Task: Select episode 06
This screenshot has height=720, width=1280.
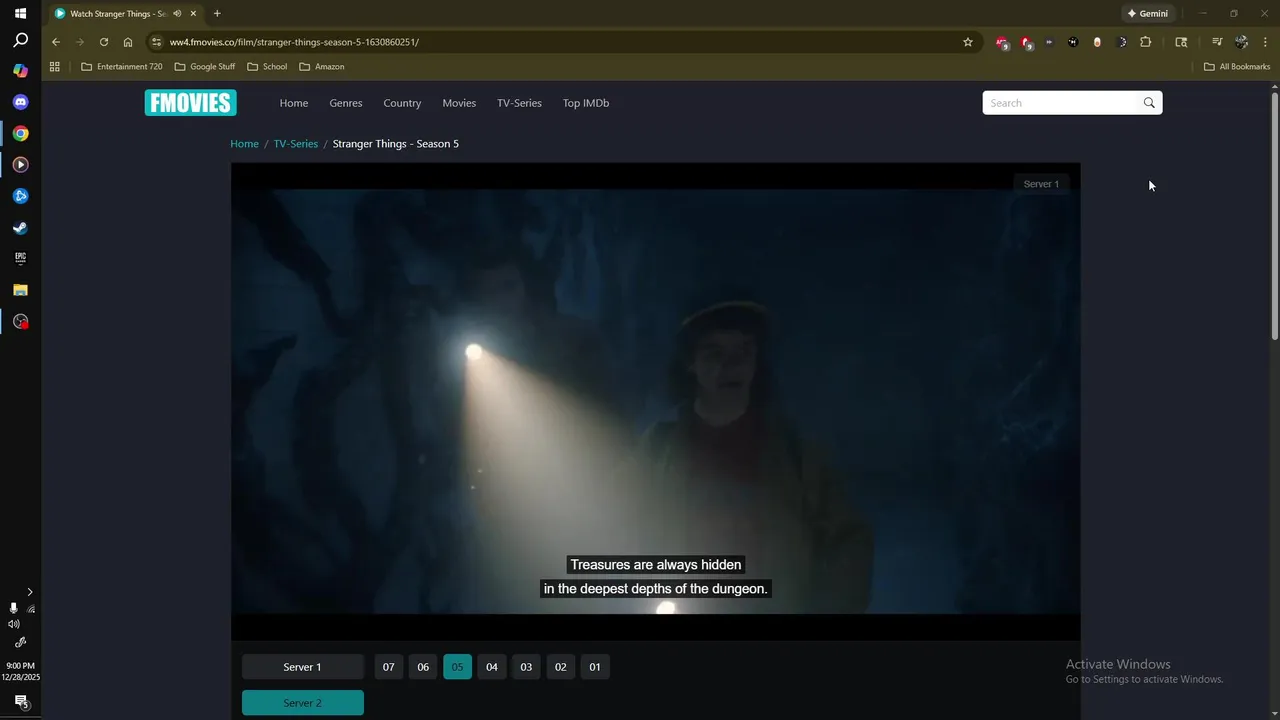Action: [x=423, y=667]
